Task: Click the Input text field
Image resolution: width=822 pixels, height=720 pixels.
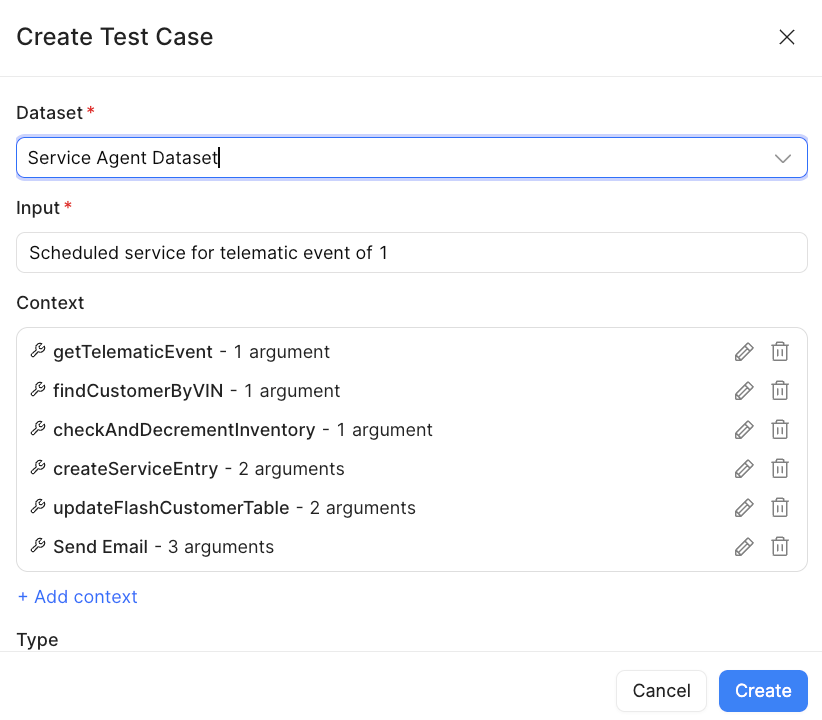Action: click(x=411, y=253)
